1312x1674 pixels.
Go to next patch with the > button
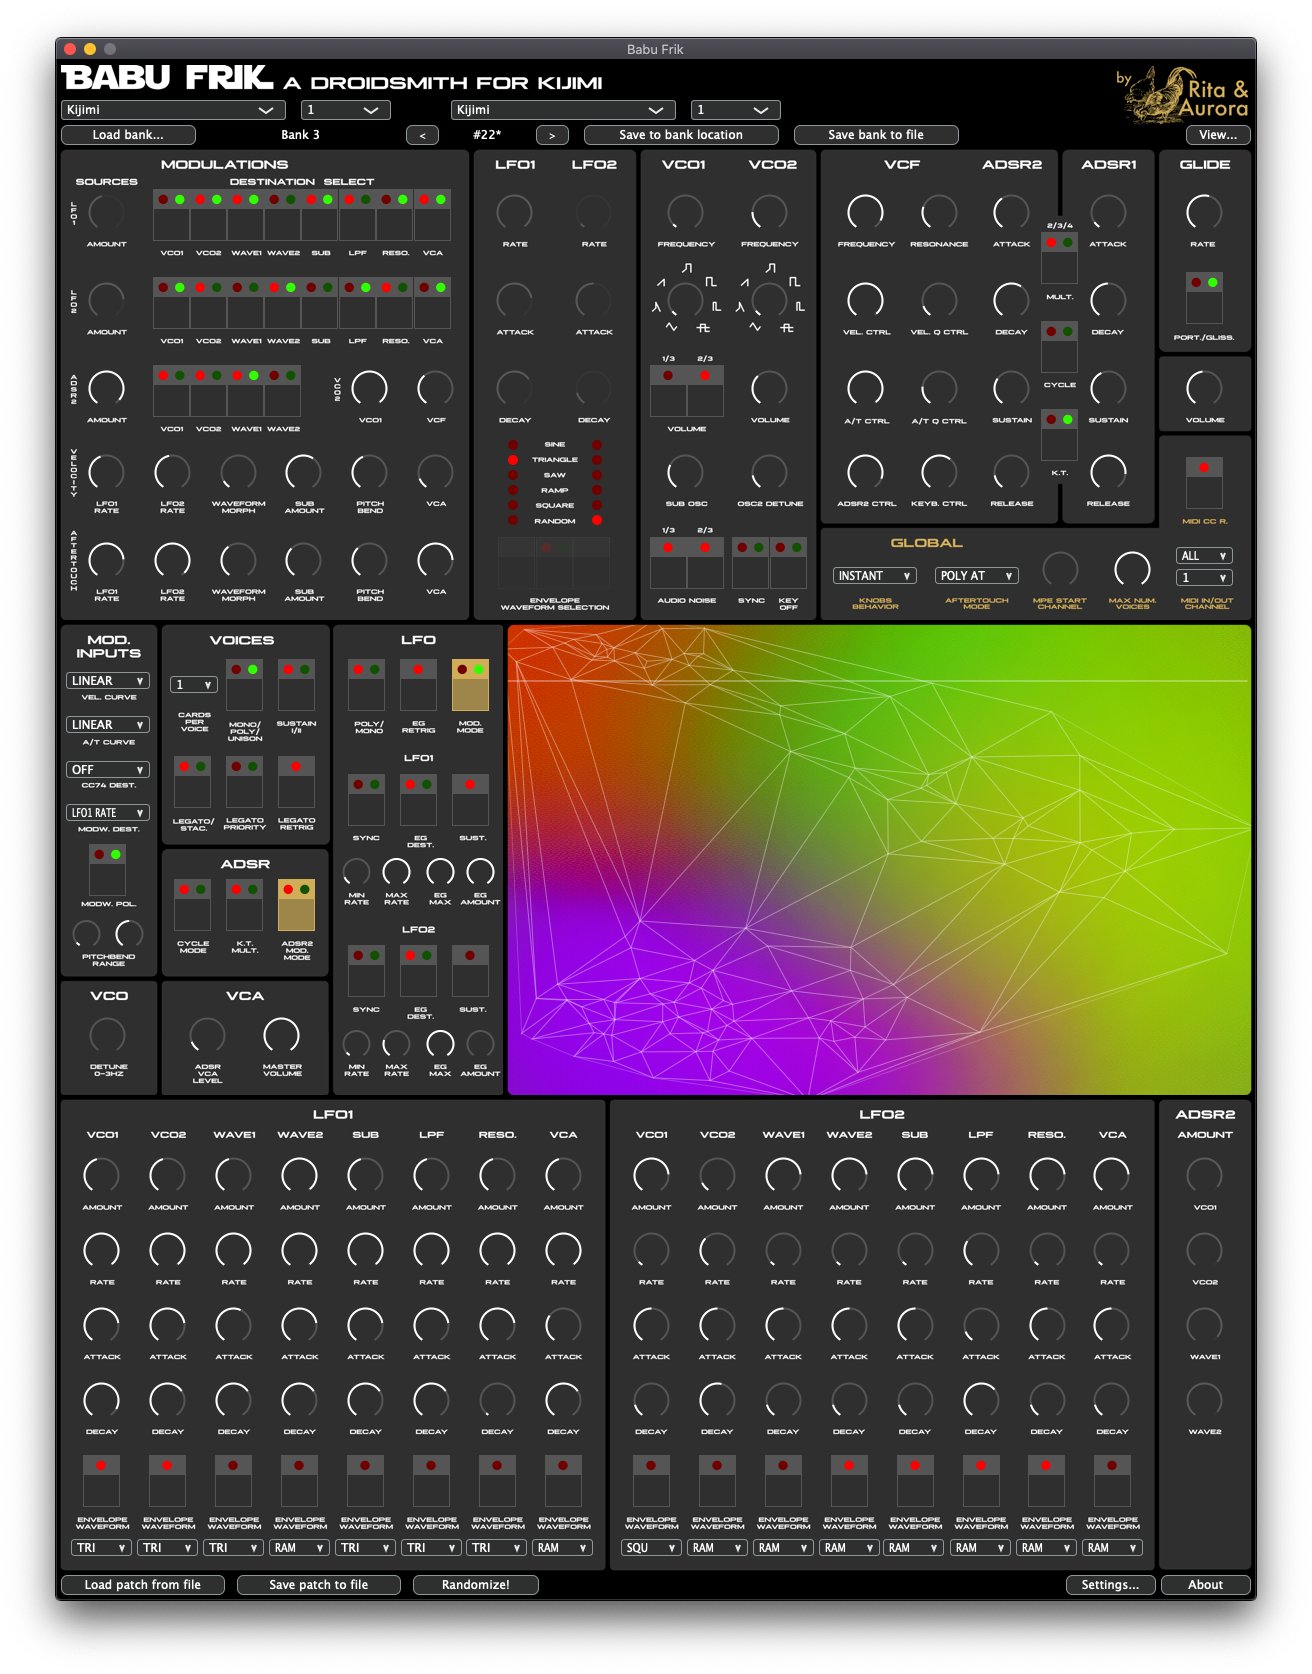pos(552,135)
